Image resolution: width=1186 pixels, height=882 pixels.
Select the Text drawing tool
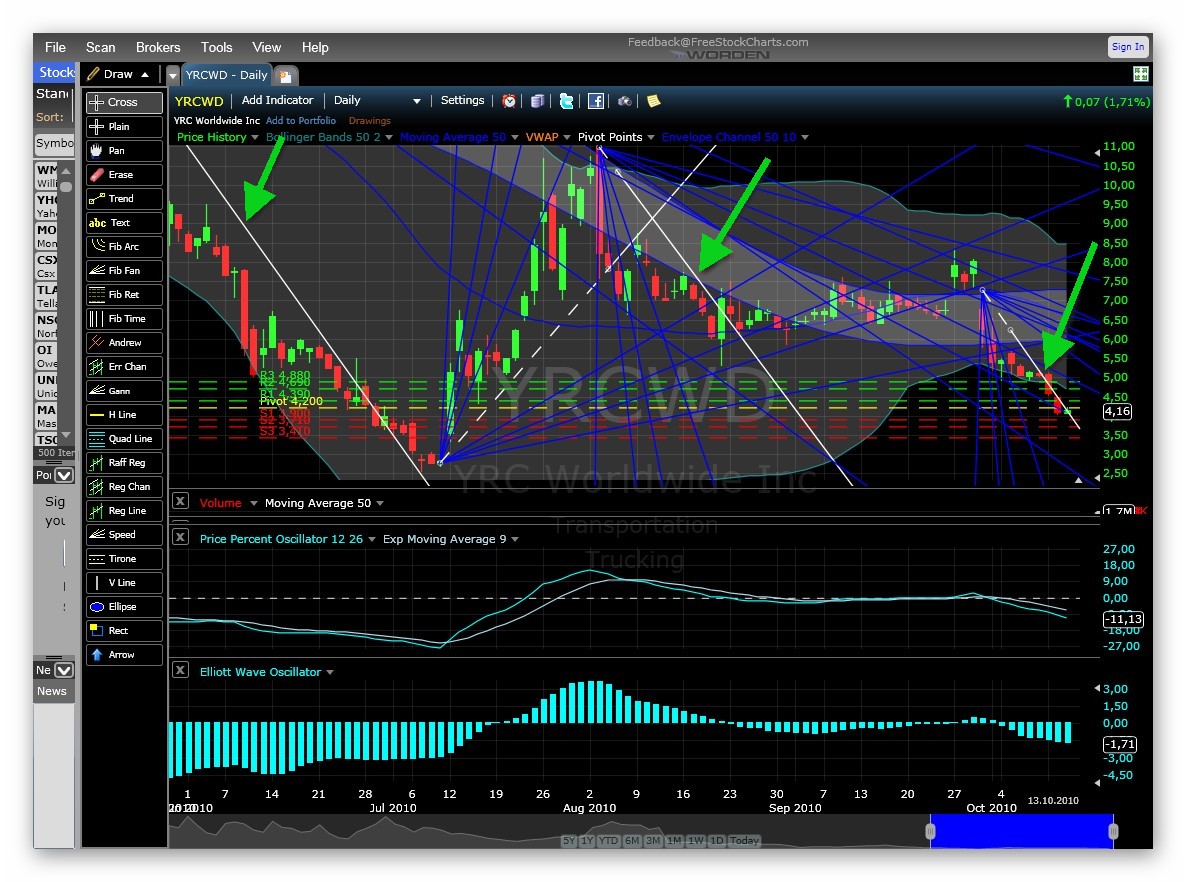(124, 222)
